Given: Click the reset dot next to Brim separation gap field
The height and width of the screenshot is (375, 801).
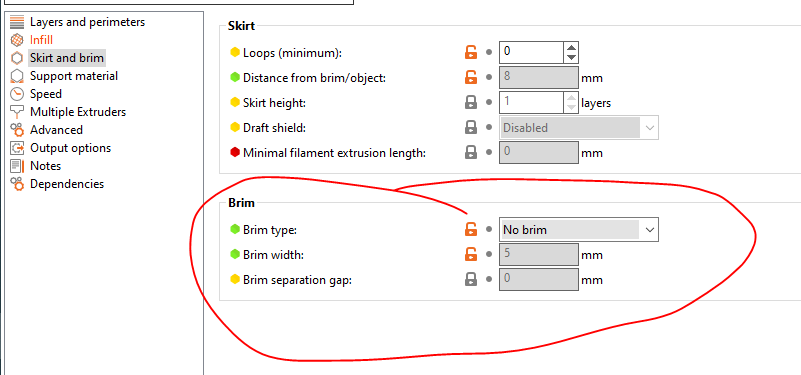Looking at the screenshot, I should point(489,279).
